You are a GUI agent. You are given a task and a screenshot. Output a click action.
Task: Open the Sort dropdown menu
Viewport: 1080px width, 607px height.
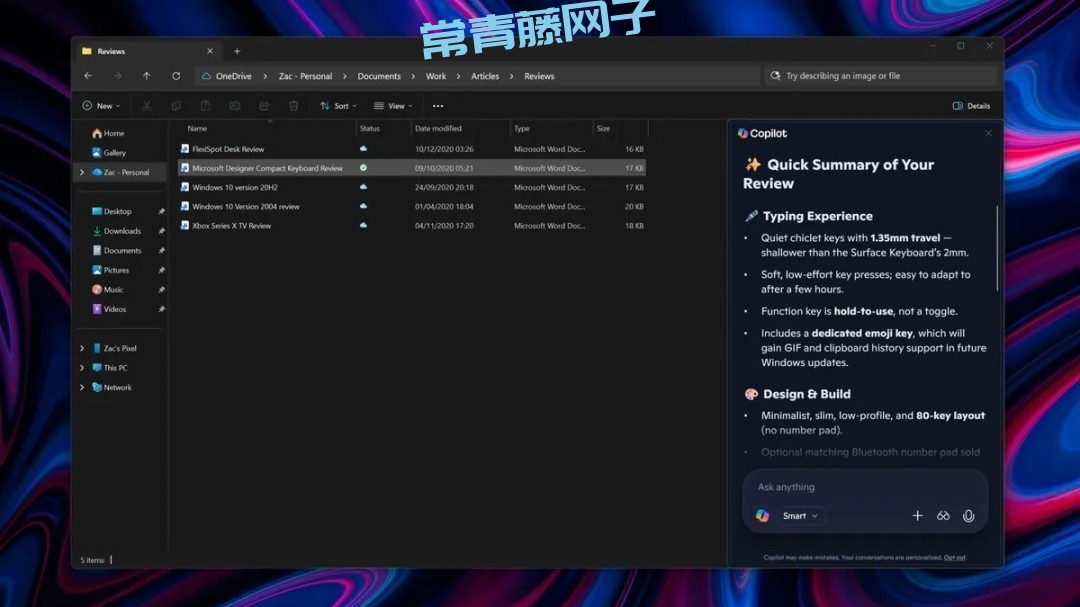click(338, 106)
